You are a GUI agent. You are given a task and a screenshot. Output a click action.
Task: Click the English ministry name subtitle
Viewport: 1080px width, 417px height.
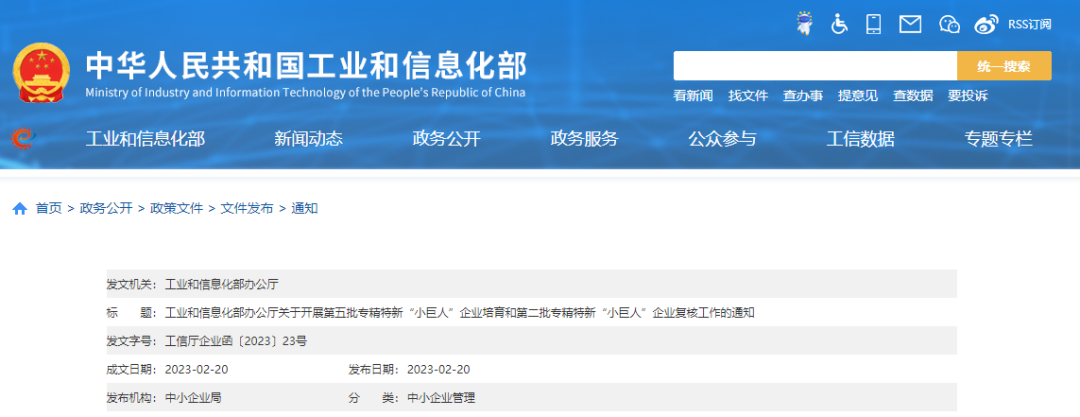coord(305,93)
